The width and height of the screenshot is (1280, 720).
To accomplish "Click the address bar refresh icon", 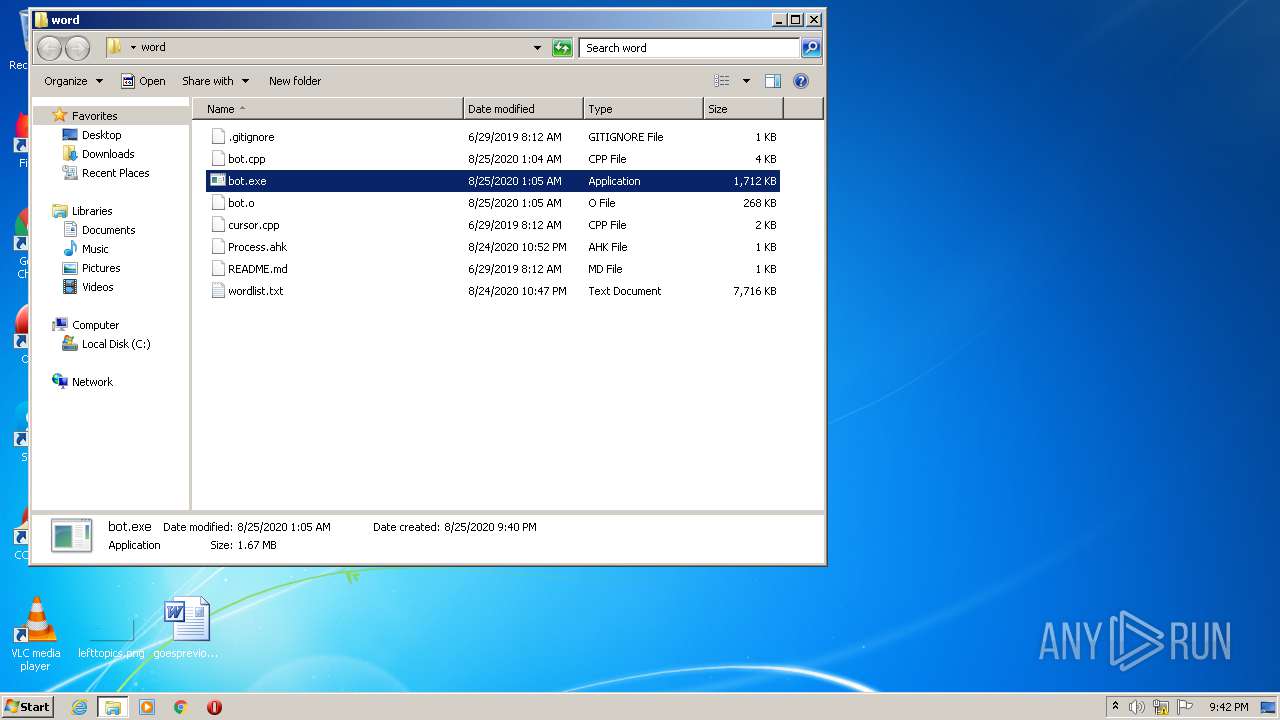I will coord(562,47).
